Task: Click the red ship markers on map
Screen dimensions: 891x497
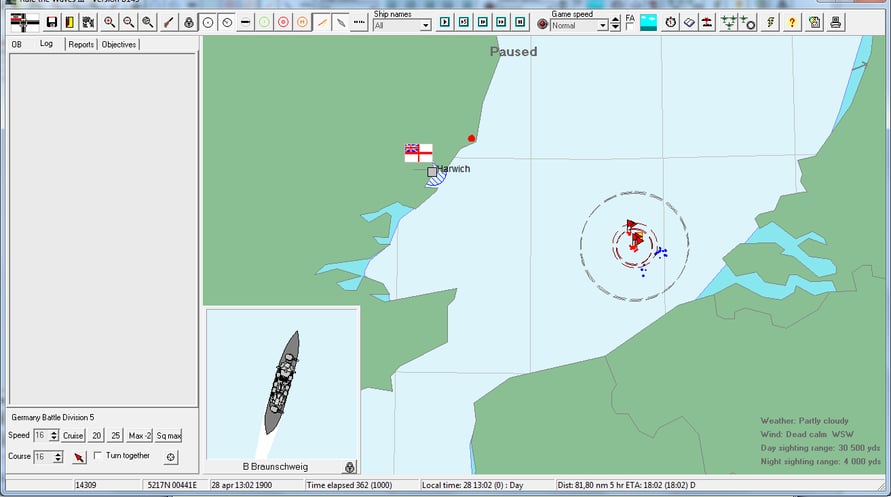Action: click(x=635, y=236)
